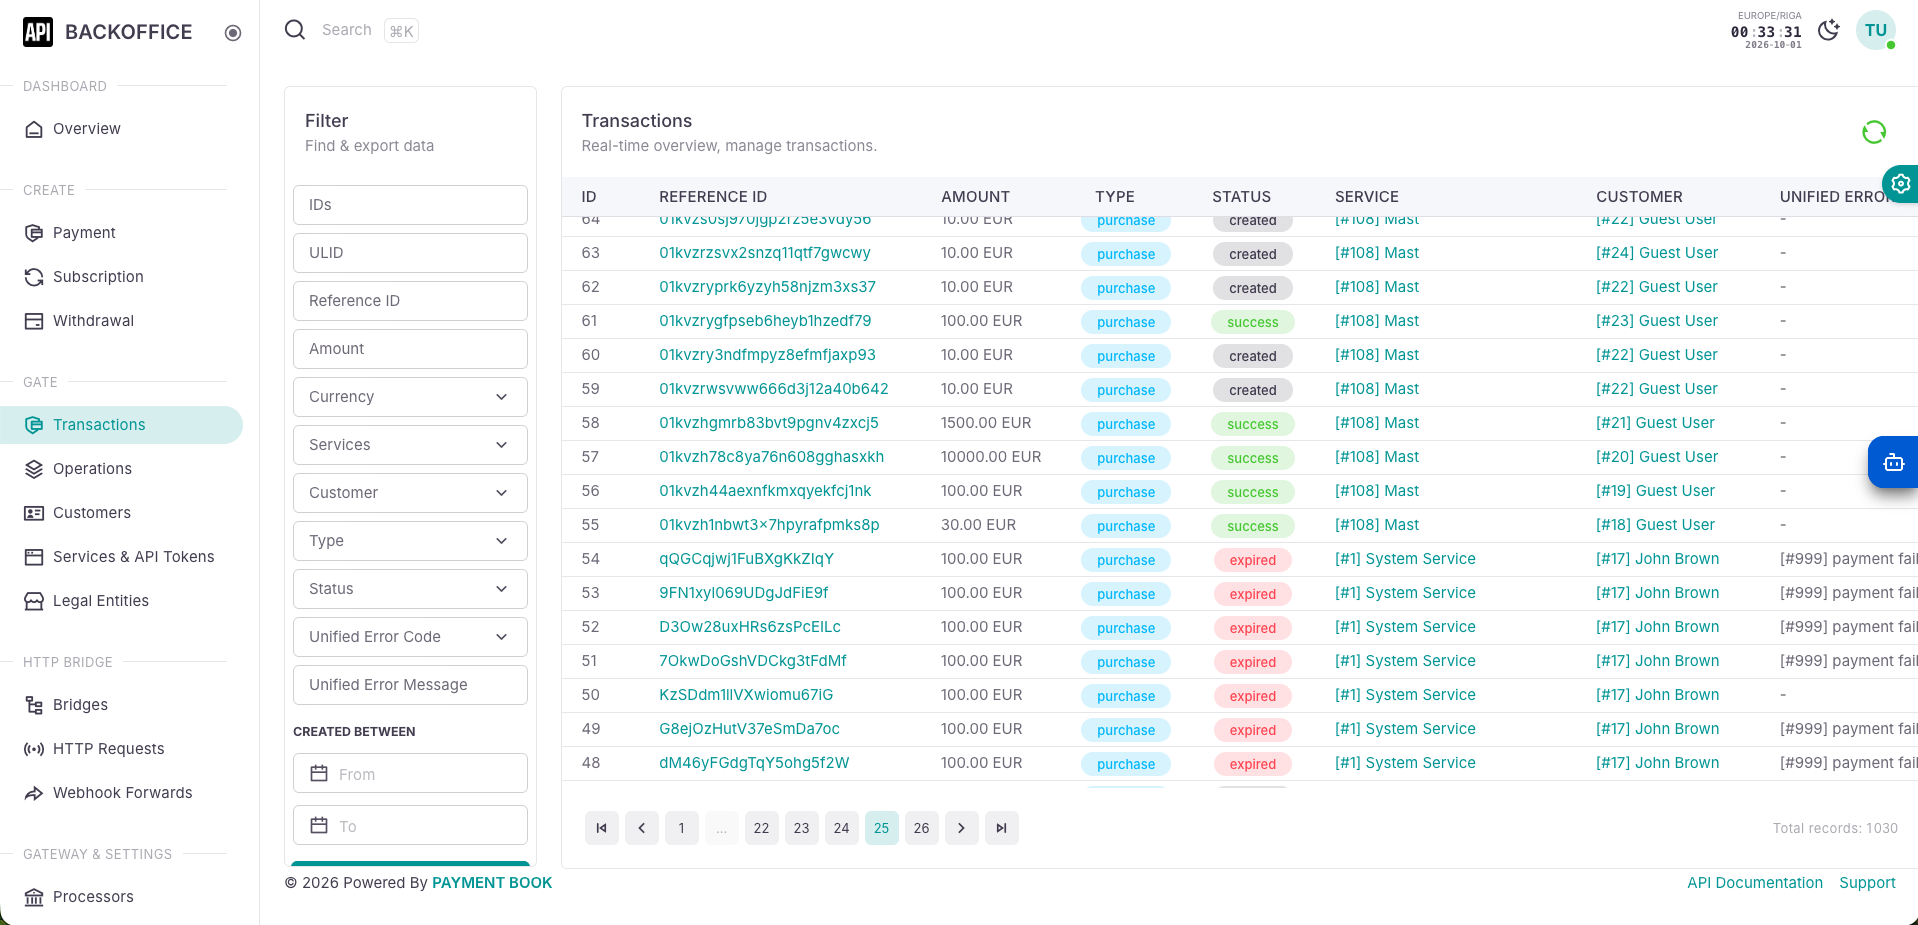Expand the Type filter dropdown
The image size is (1918, 925).
pos(410,541)
